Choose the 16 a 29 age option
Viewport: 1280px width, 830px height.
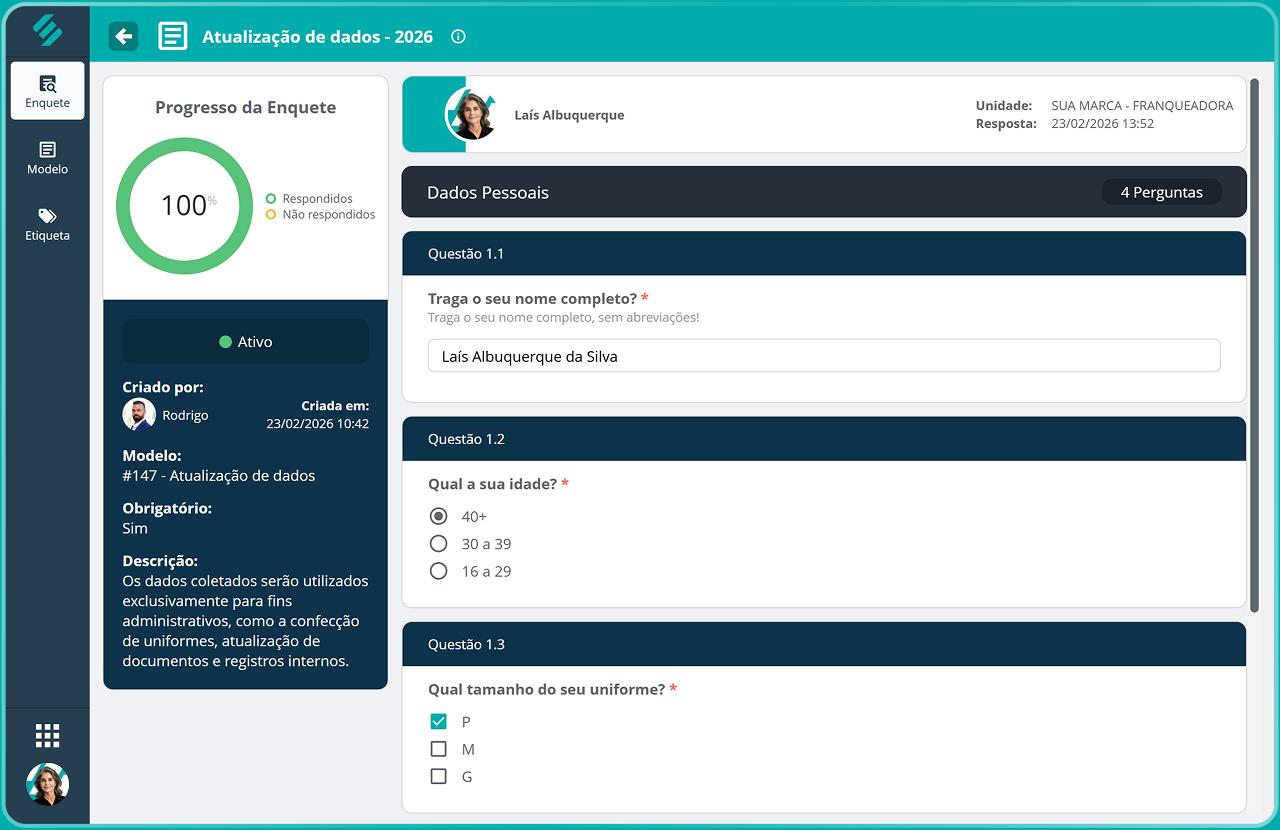click(x=438, y=572)
